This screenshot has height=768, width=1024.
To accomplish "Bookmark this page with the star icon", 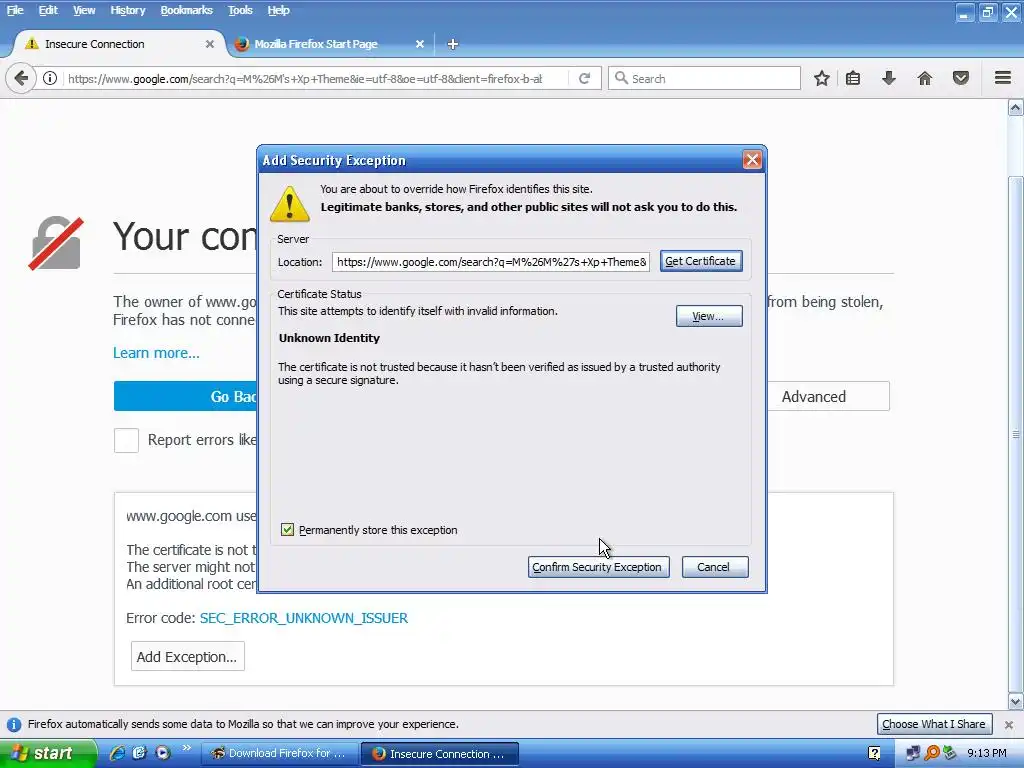I will 822,78.
